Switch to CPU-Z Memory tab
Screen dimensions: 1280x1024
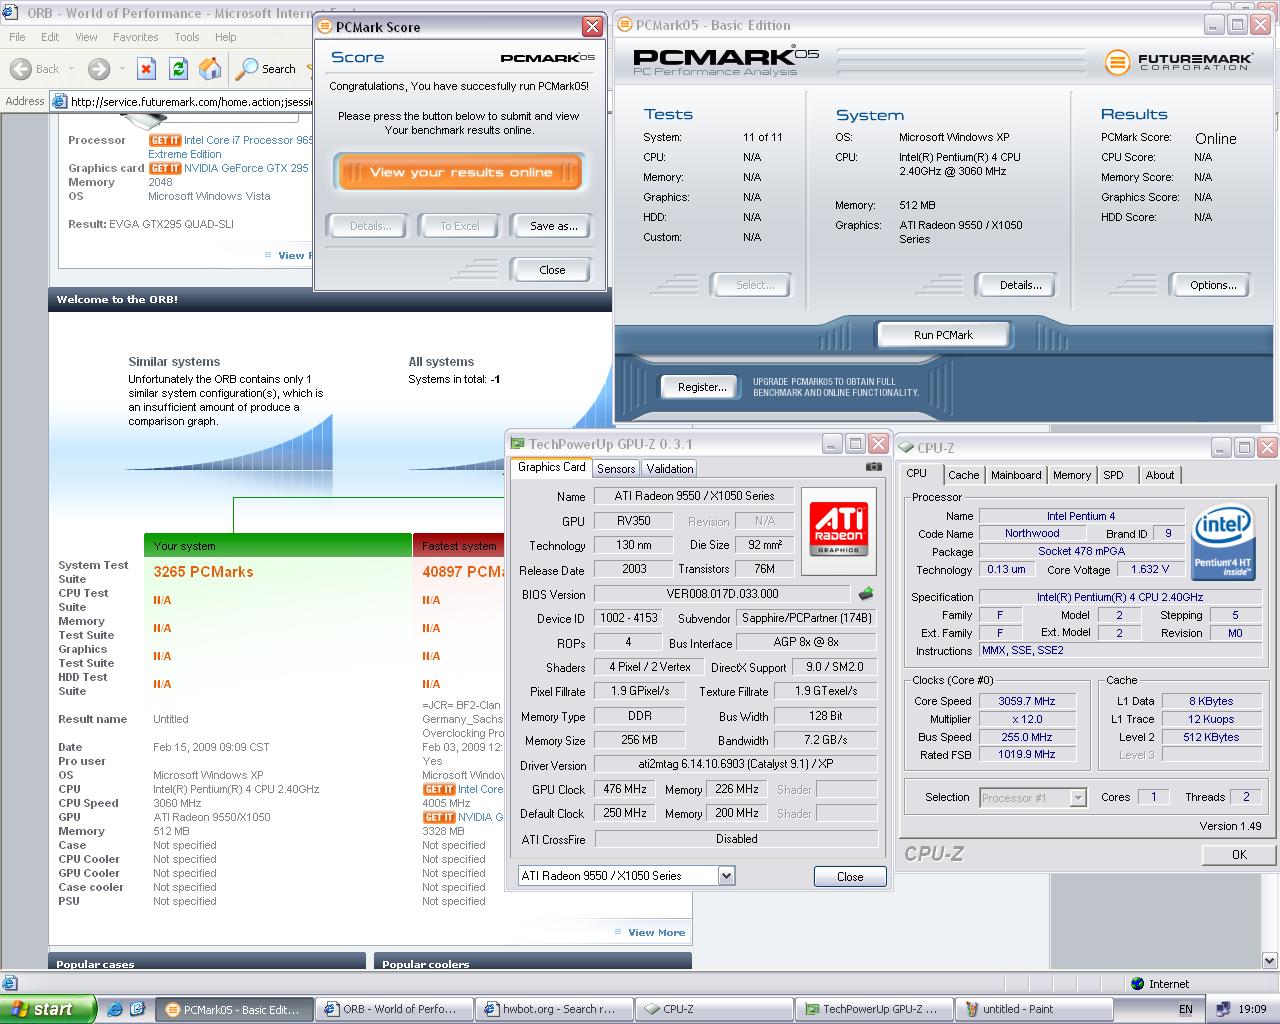coord(1072,475)
